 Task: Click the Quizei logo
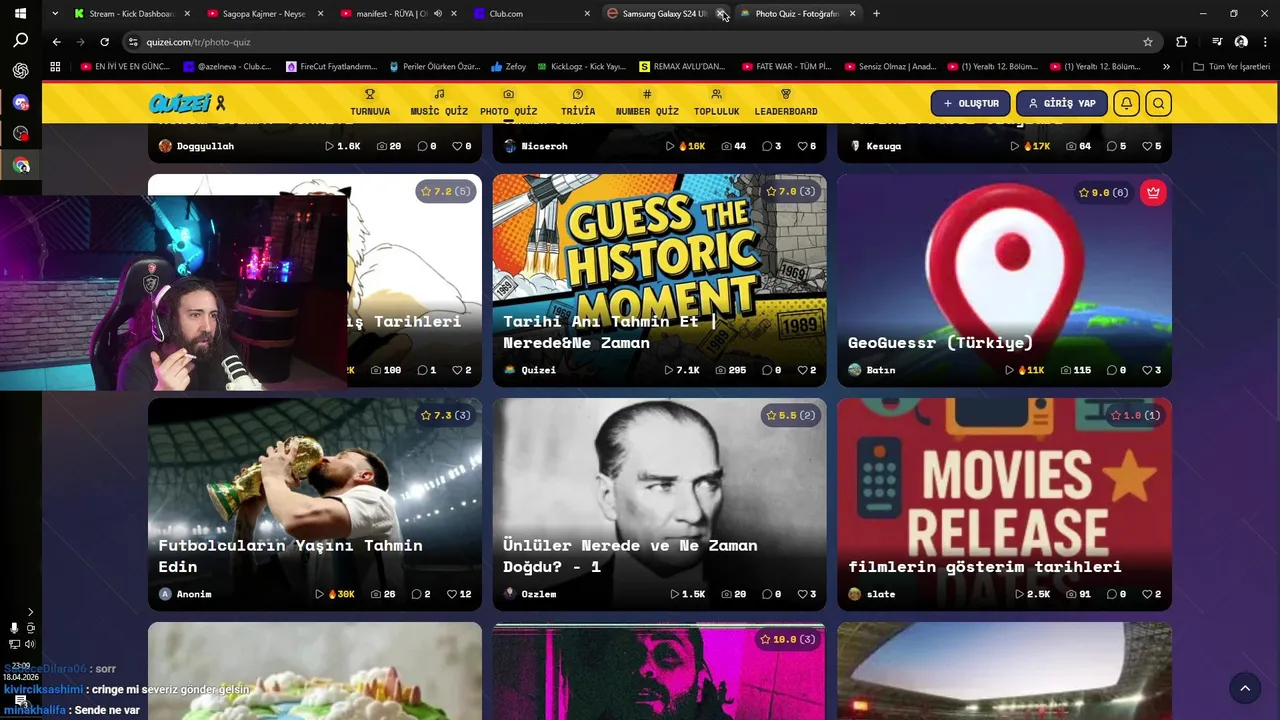(x=187, y=103)
